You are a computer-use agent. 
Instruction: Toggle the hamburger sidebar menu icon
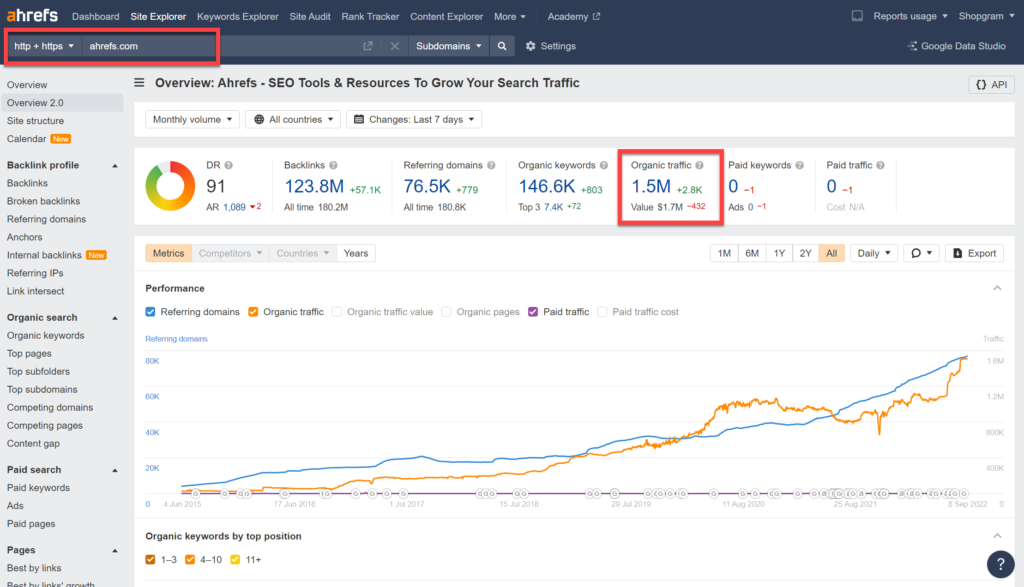pyautogui.click(x=139, y=83)
